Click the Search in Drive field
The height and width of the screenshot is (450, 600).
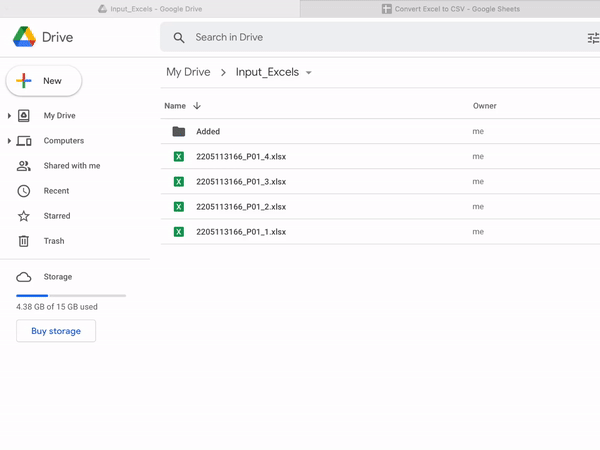tap(380, 38)
